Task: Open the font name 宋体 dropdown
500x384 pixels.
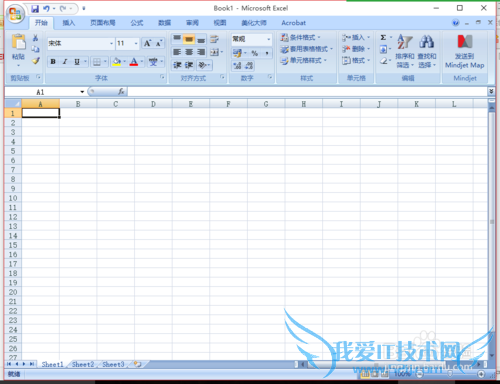Action: coord(112,44)
